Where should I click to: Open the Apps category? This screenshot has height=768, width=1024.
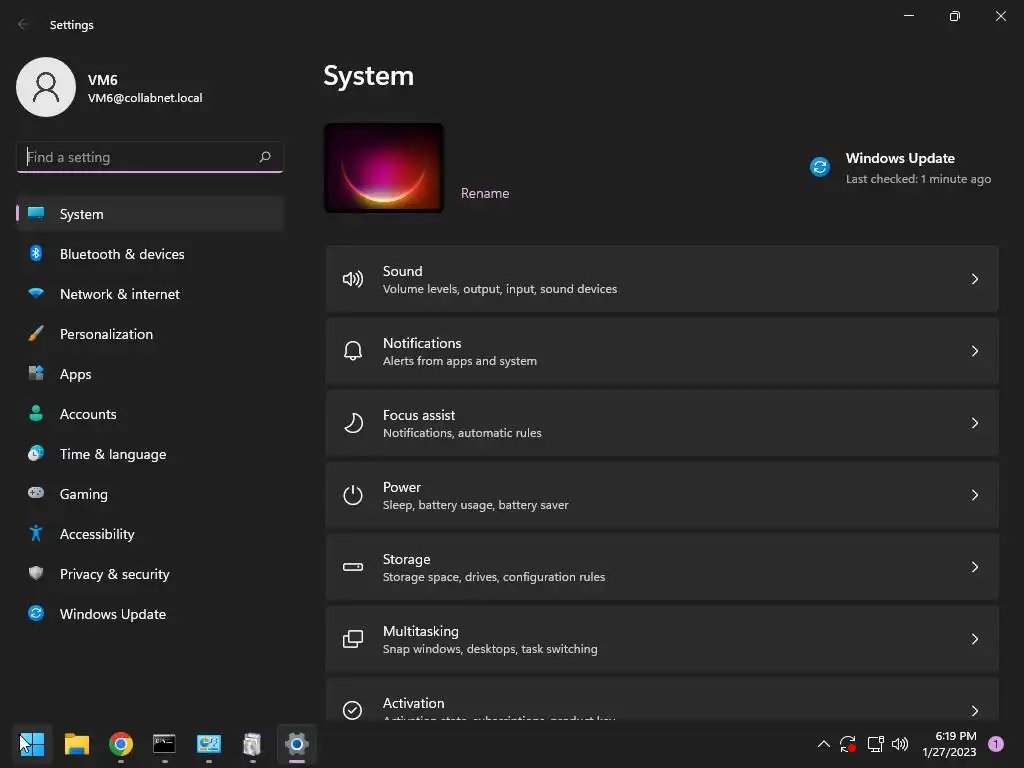pos(150,374)
